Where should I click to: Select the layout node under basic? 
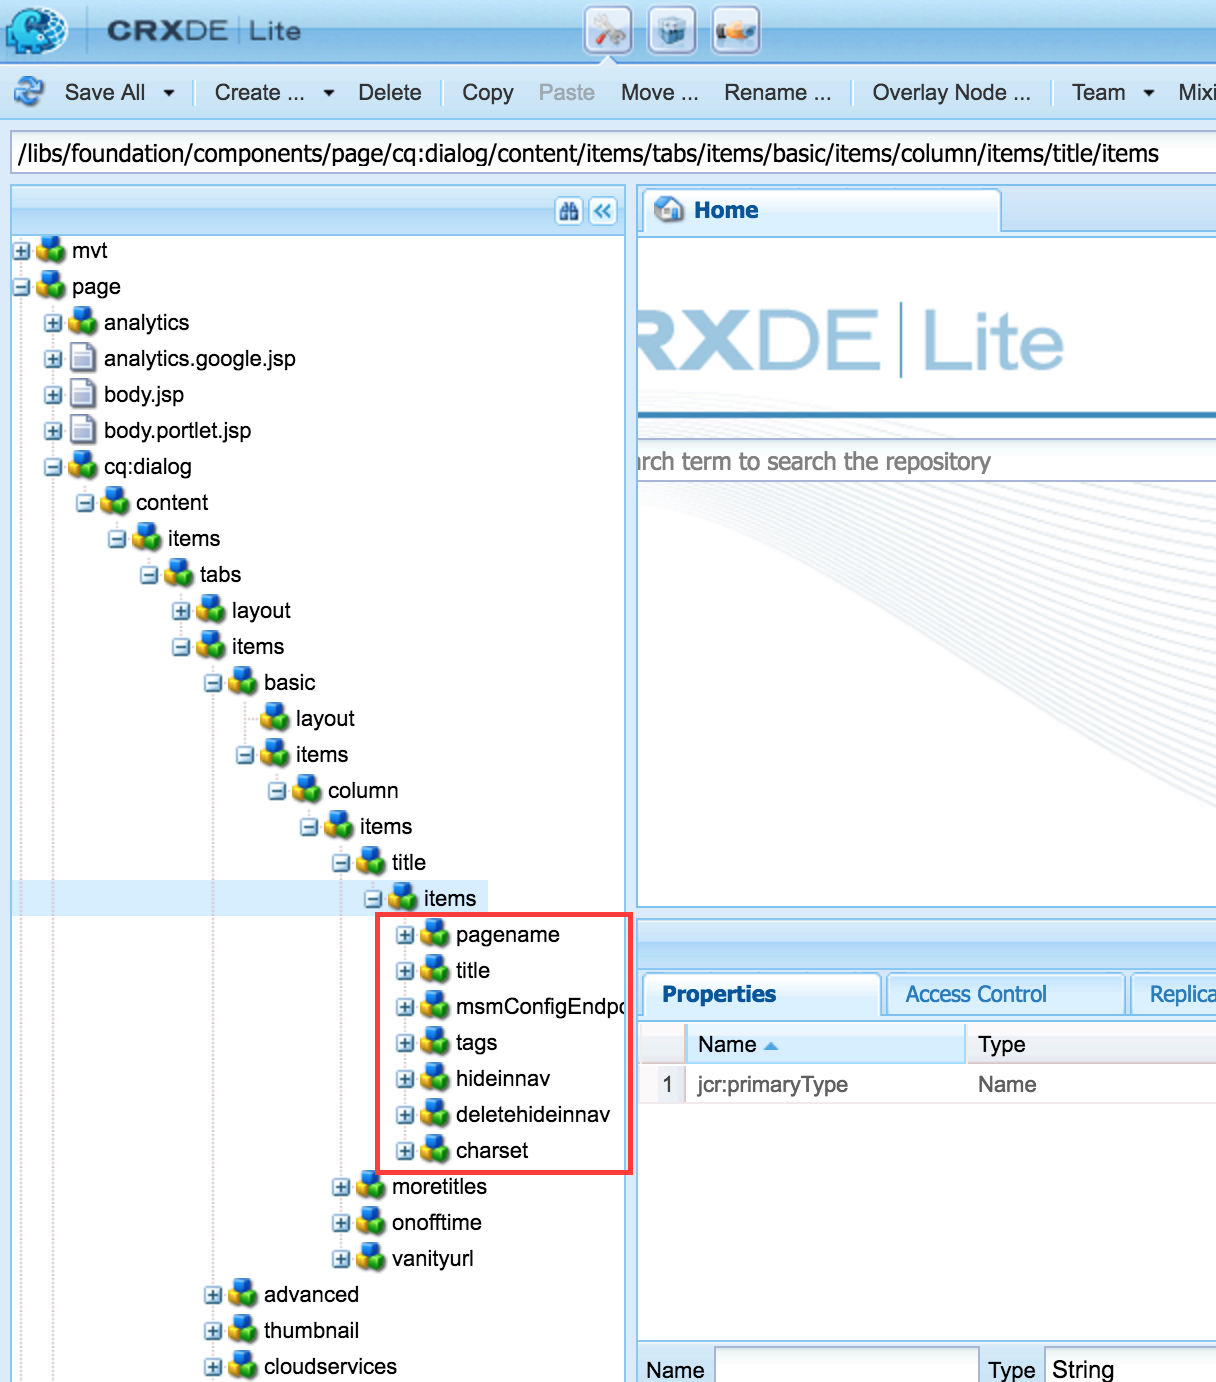[x=325, y=718]
